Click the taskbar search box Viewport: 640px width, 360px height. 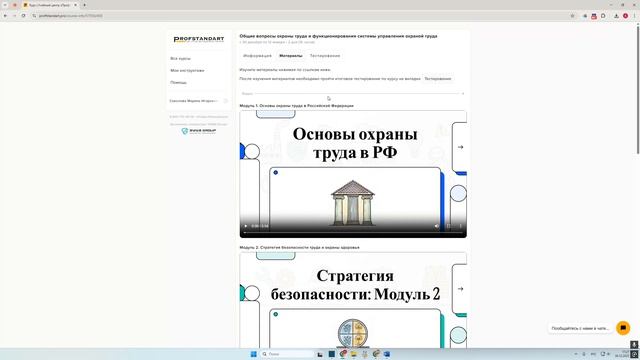click(287, 354)
